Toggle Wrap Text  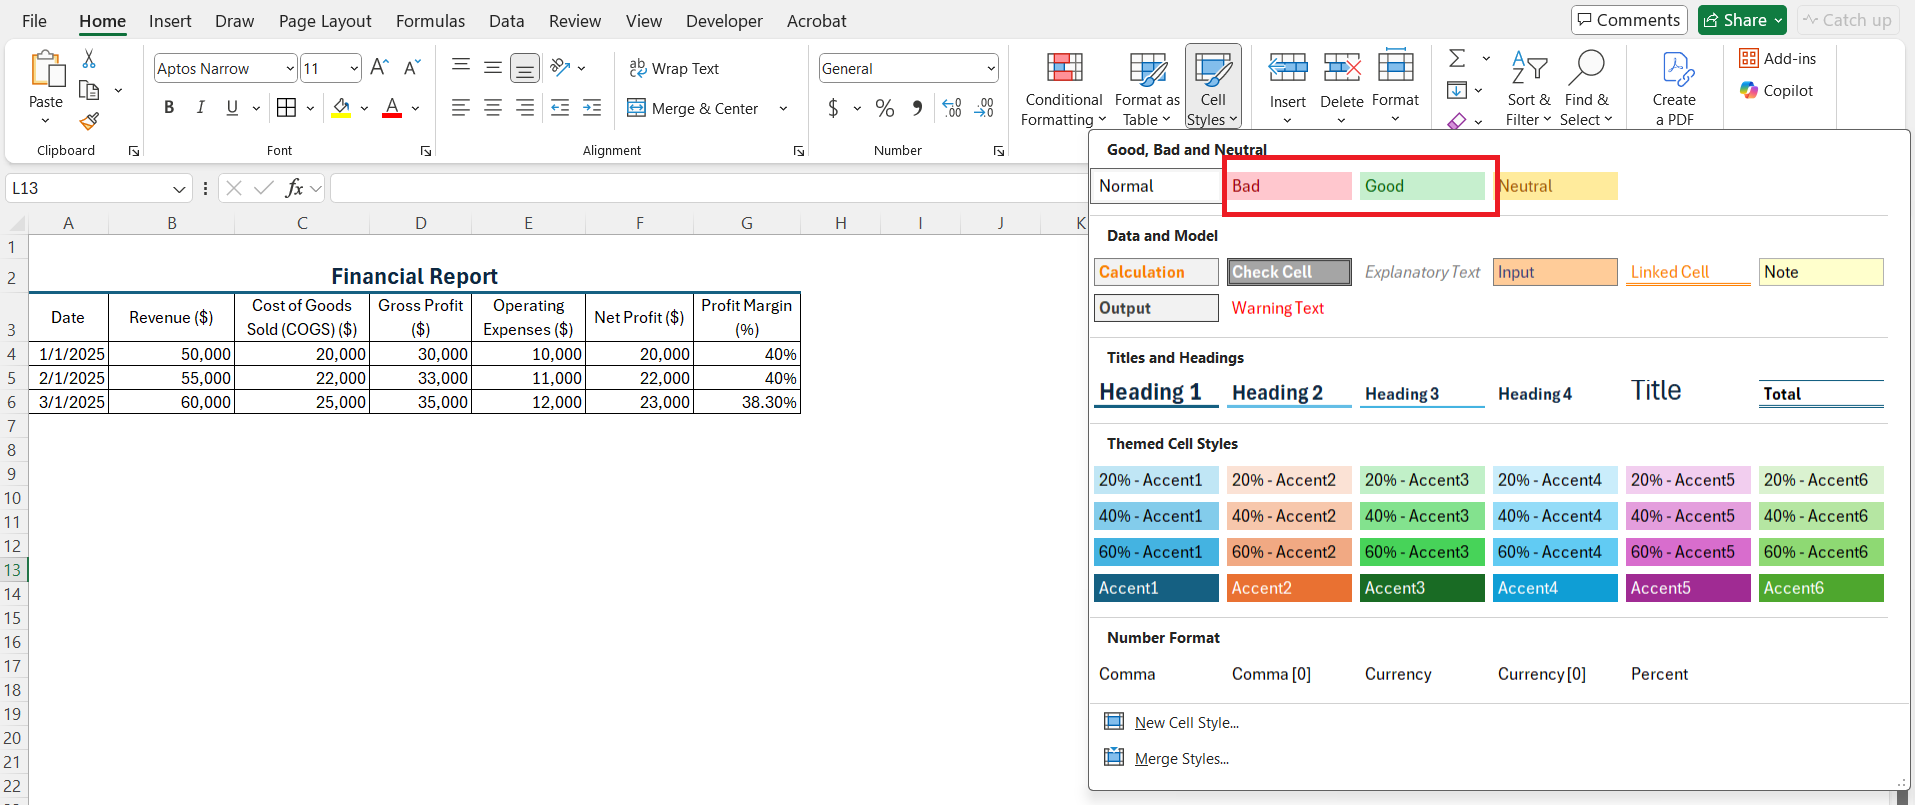(674, 68)
